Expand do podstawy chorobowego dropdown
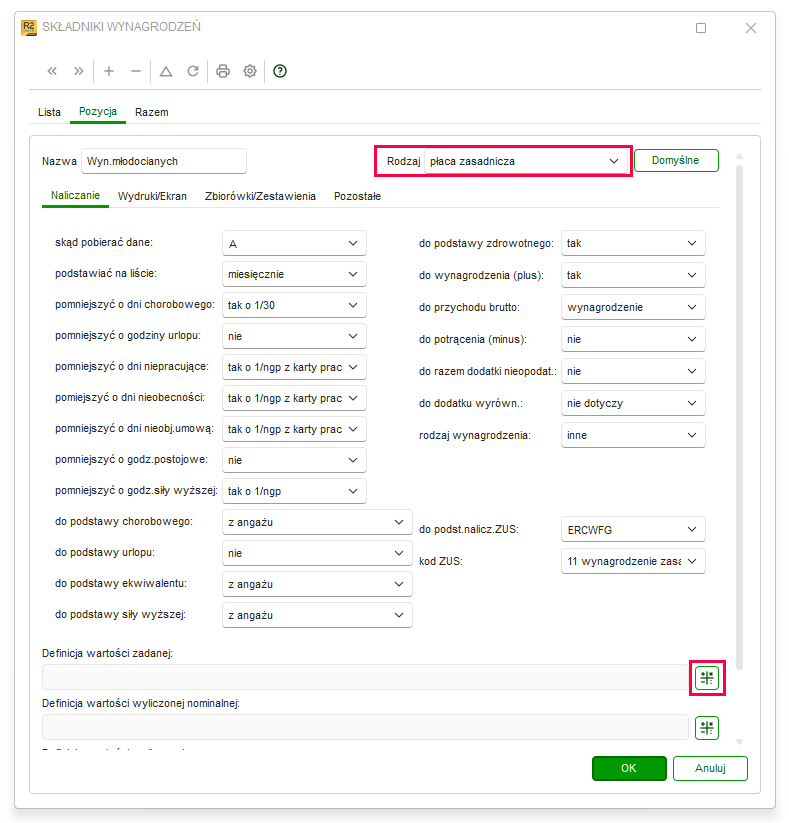Image resolution: width=789 pixels, height=823 pixels. point(317,522)
